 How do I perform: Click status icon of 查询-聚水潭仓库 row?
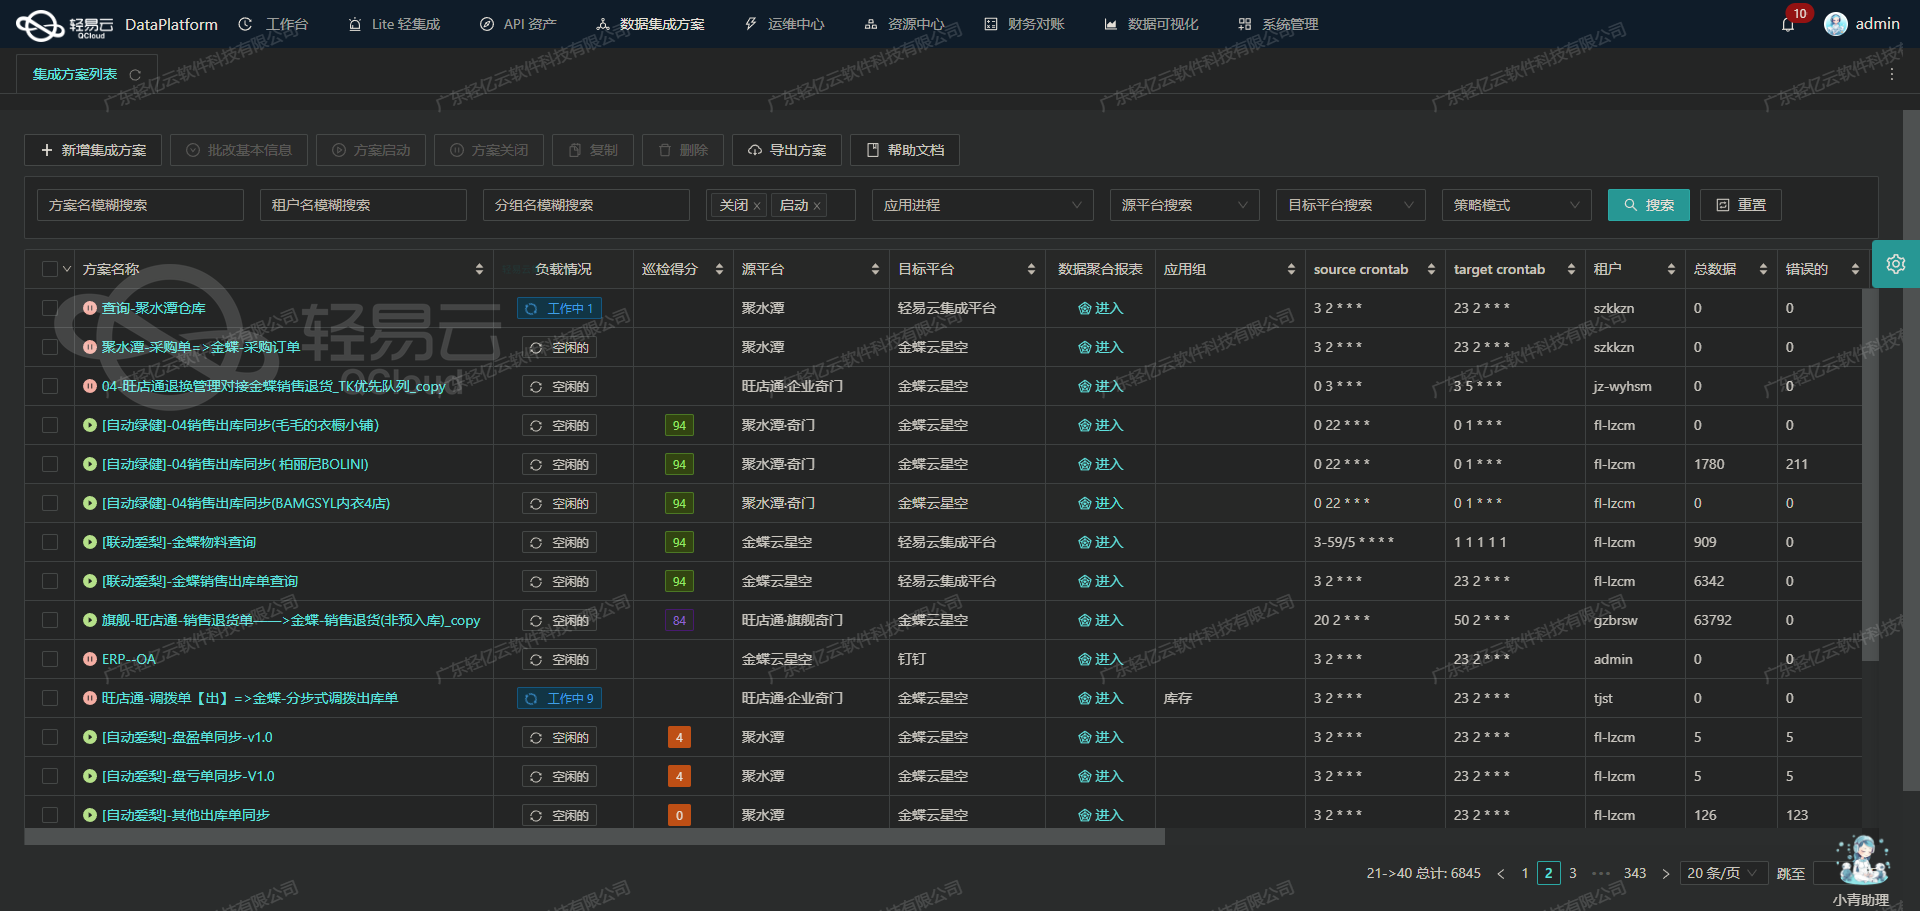pyautogui.click(x=90, y=308)
